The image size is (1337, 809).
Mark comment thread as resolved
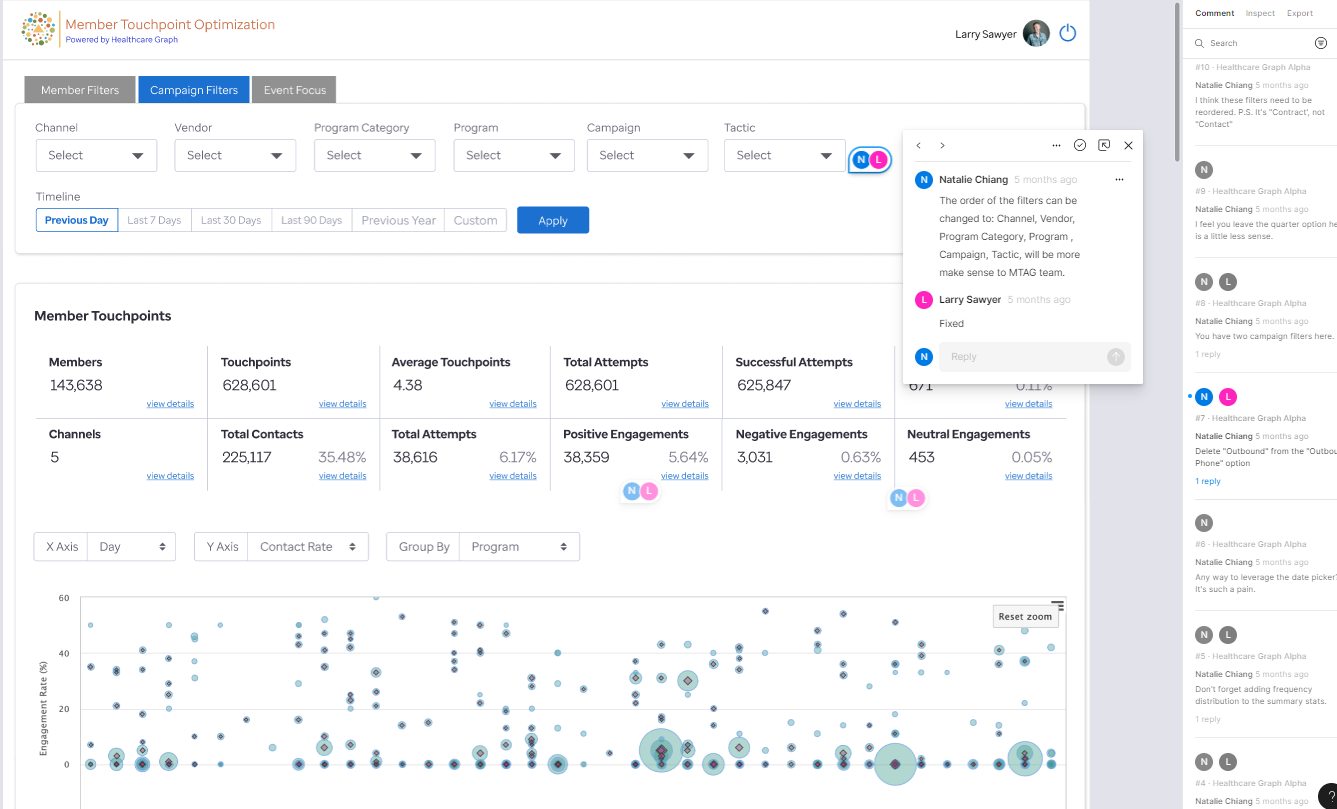click(x=1080, y=145)
